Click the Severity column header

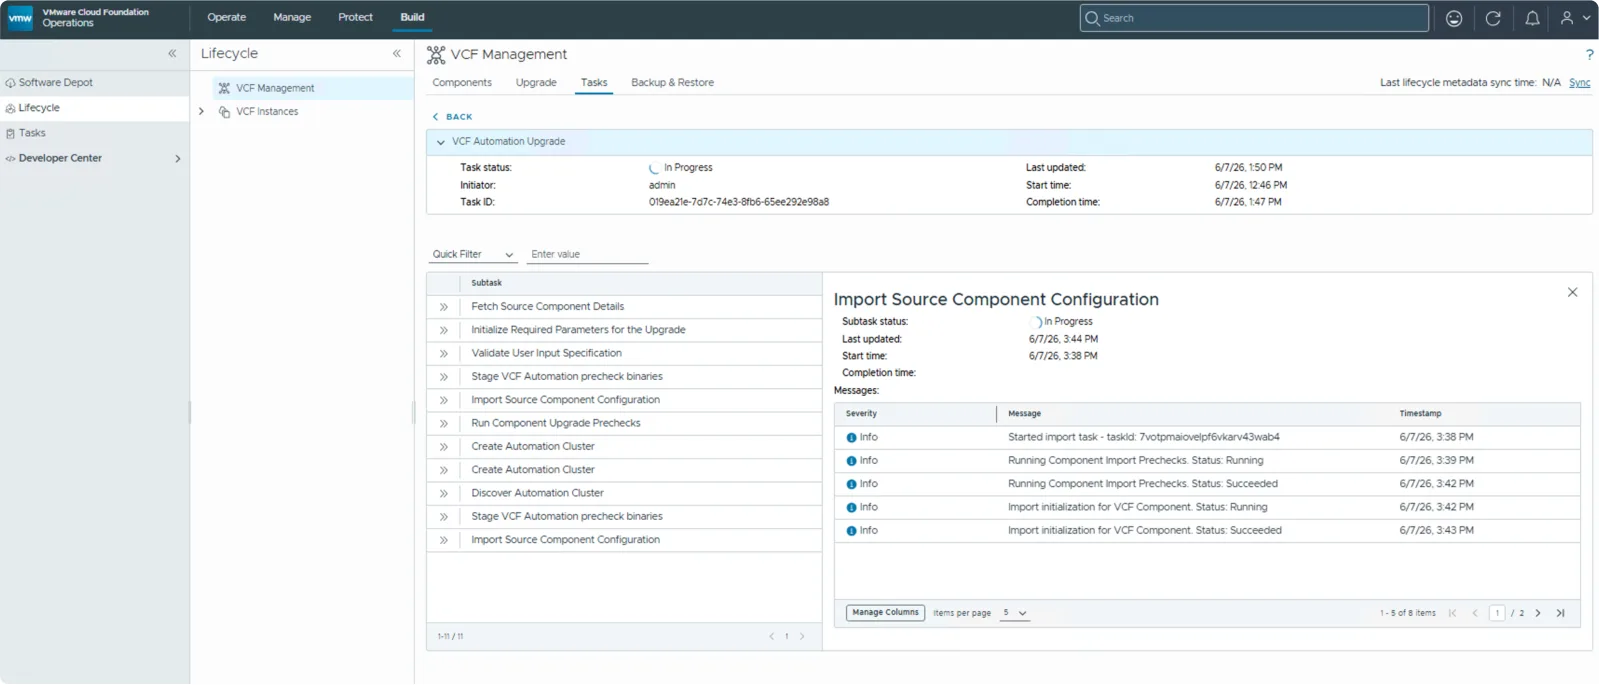[861, 414]
